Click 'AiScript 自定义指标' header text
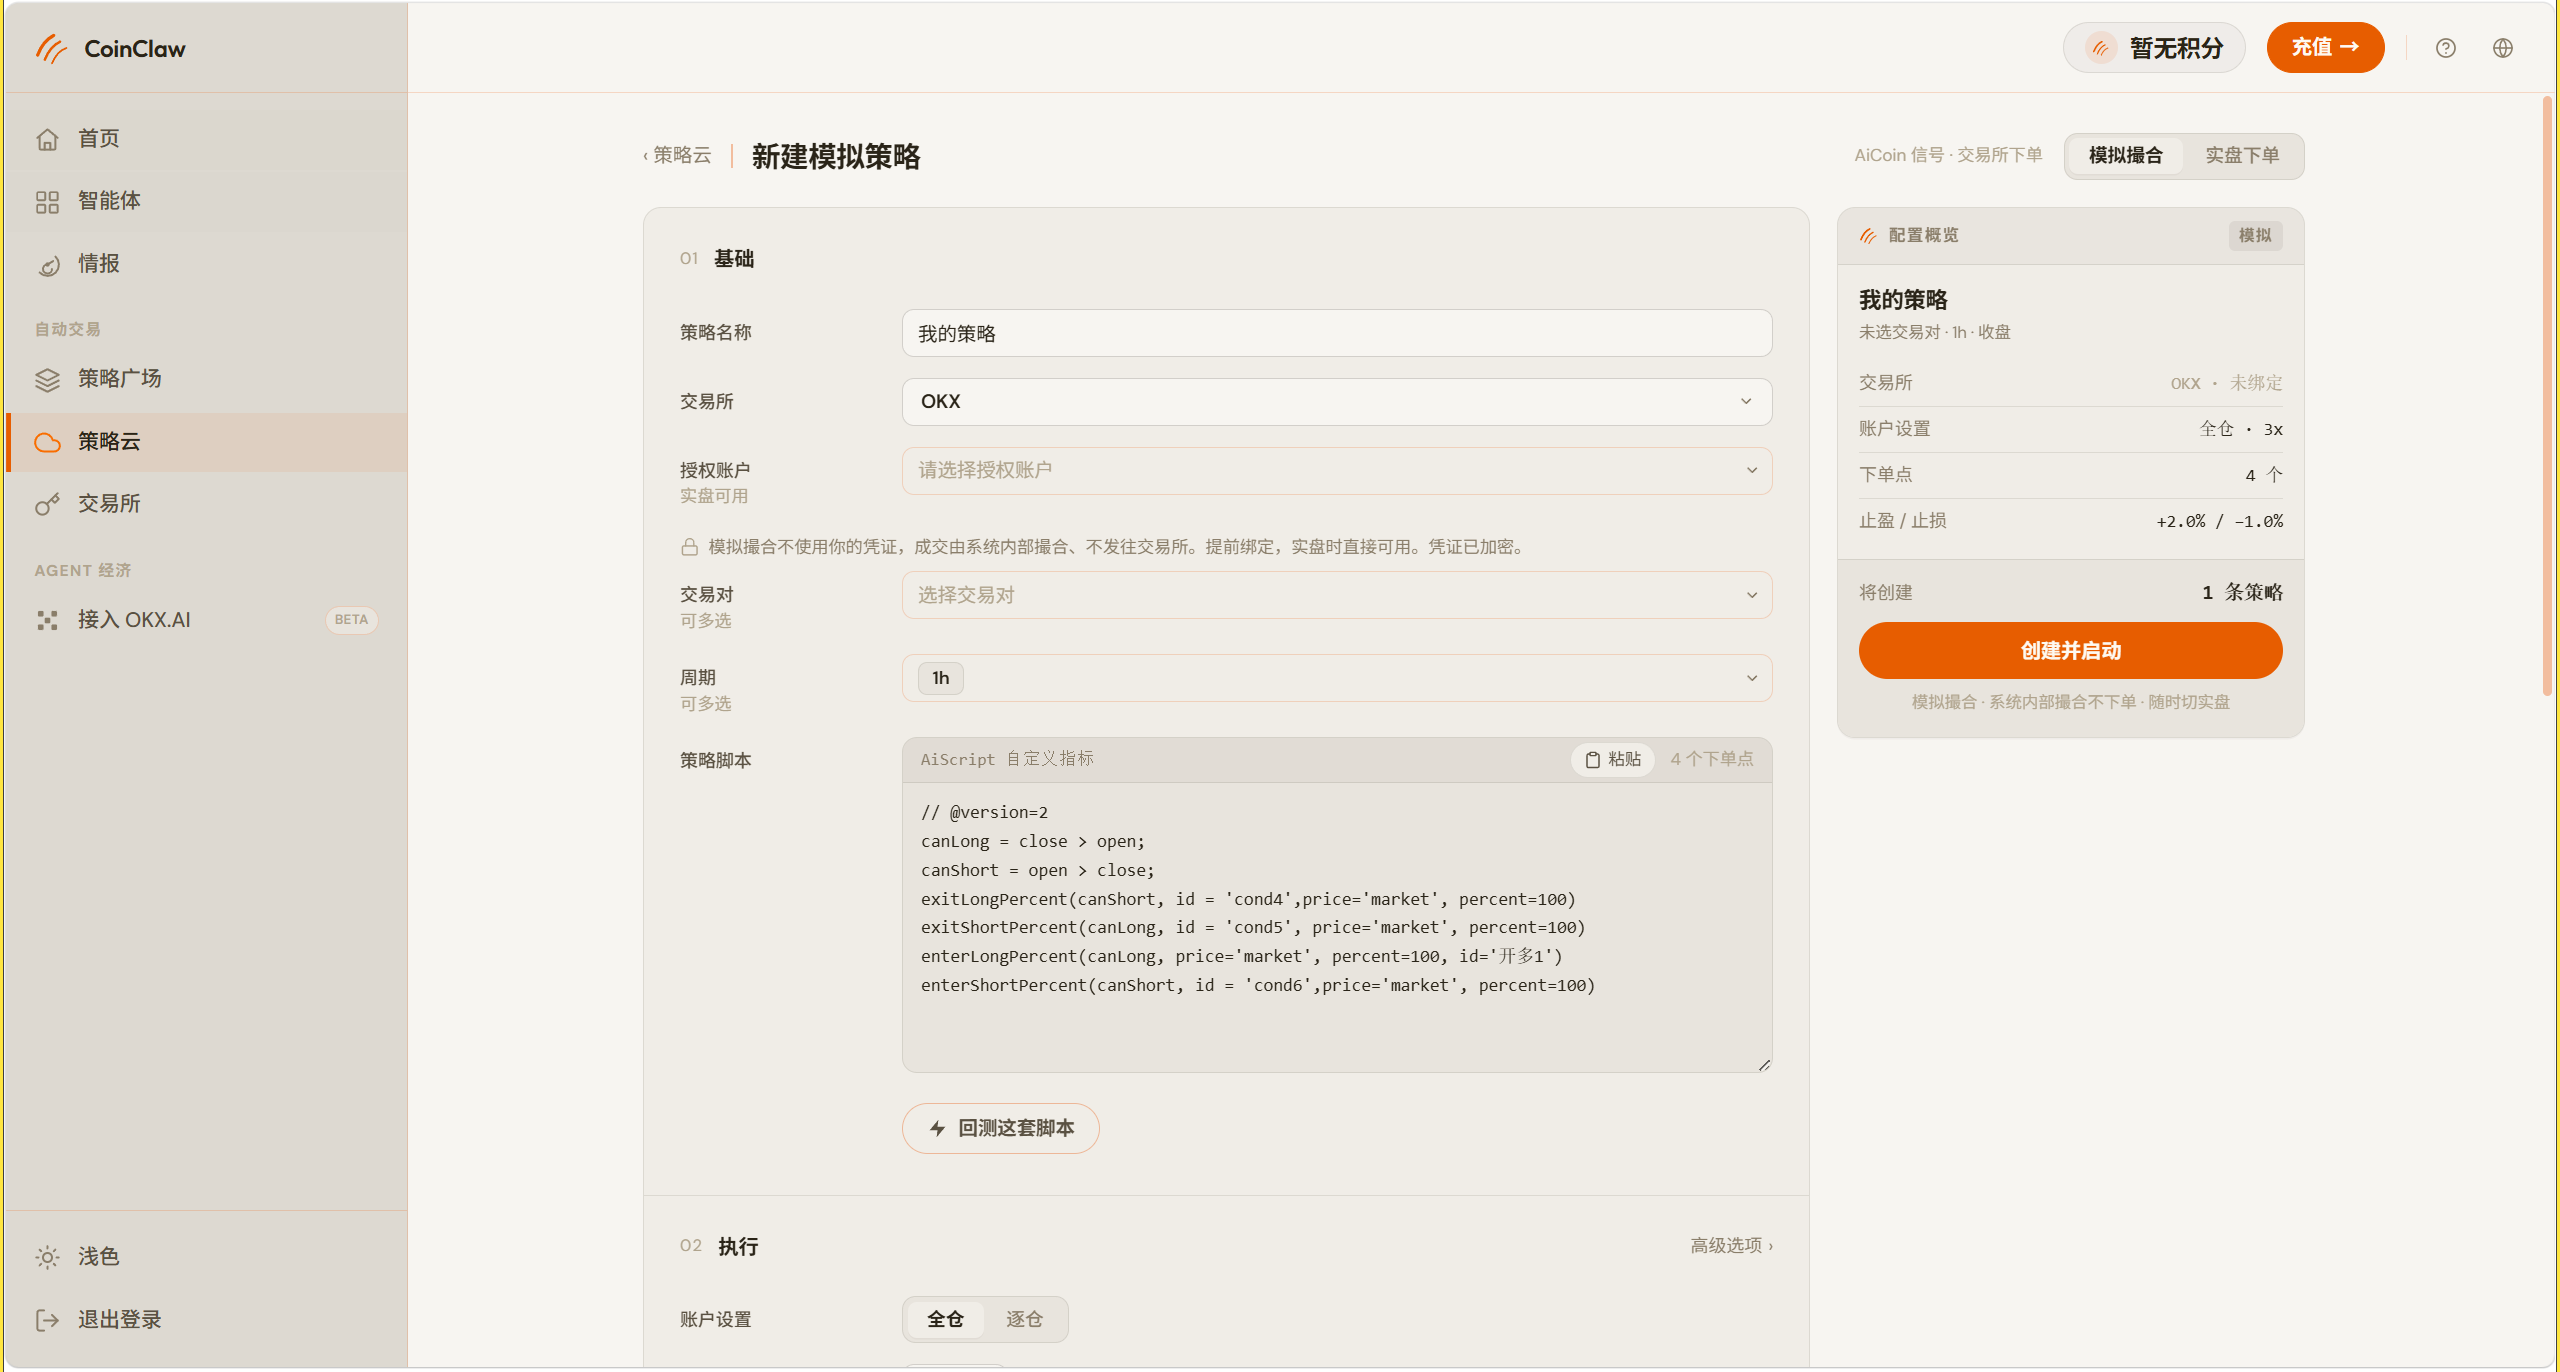Image resolution: width=2560 pixels, height=1372 pixels. pos(1006,759)
